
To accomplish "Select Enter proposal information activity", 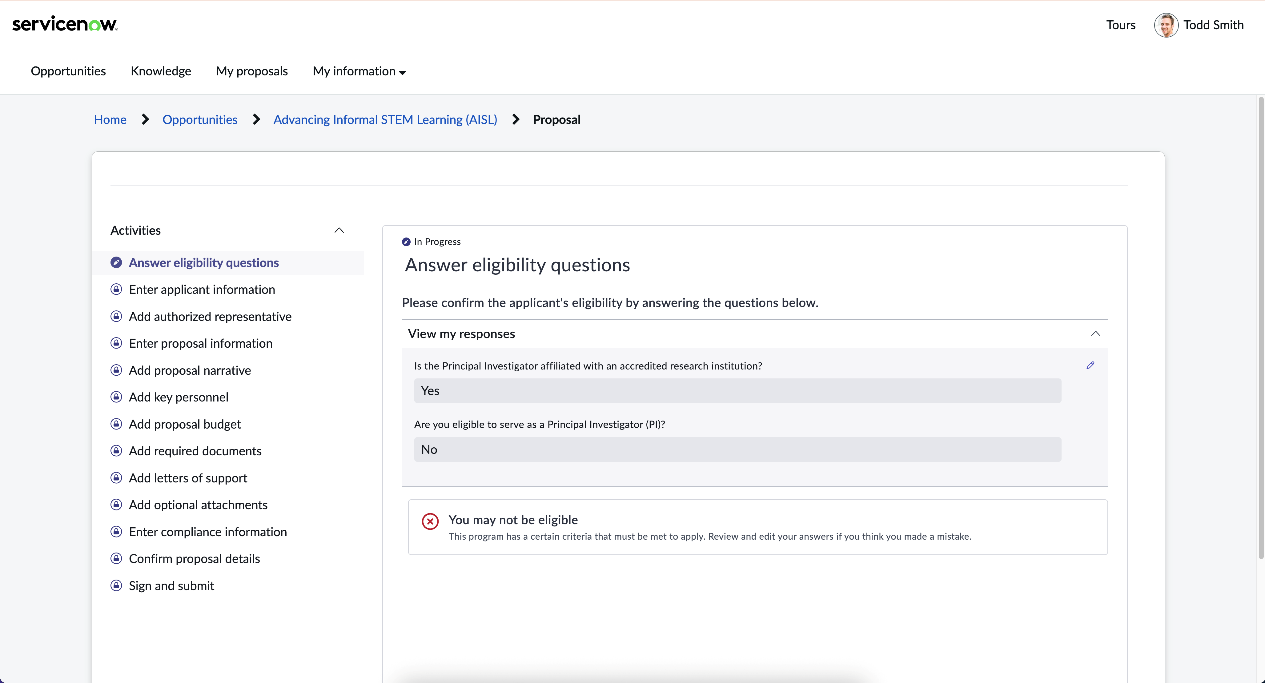I will (x=201, y=344).
